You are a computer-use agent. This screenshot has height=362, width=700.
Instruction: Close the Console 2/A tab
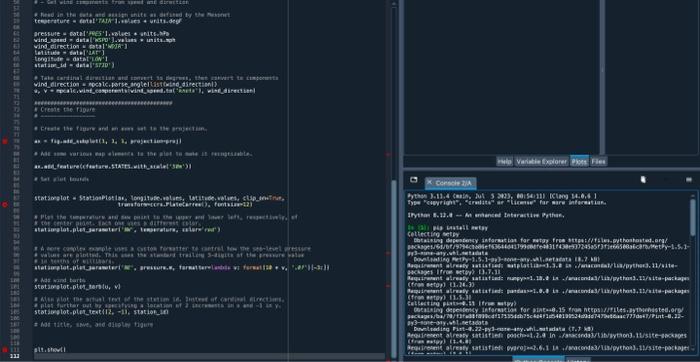tap(429, 183)
